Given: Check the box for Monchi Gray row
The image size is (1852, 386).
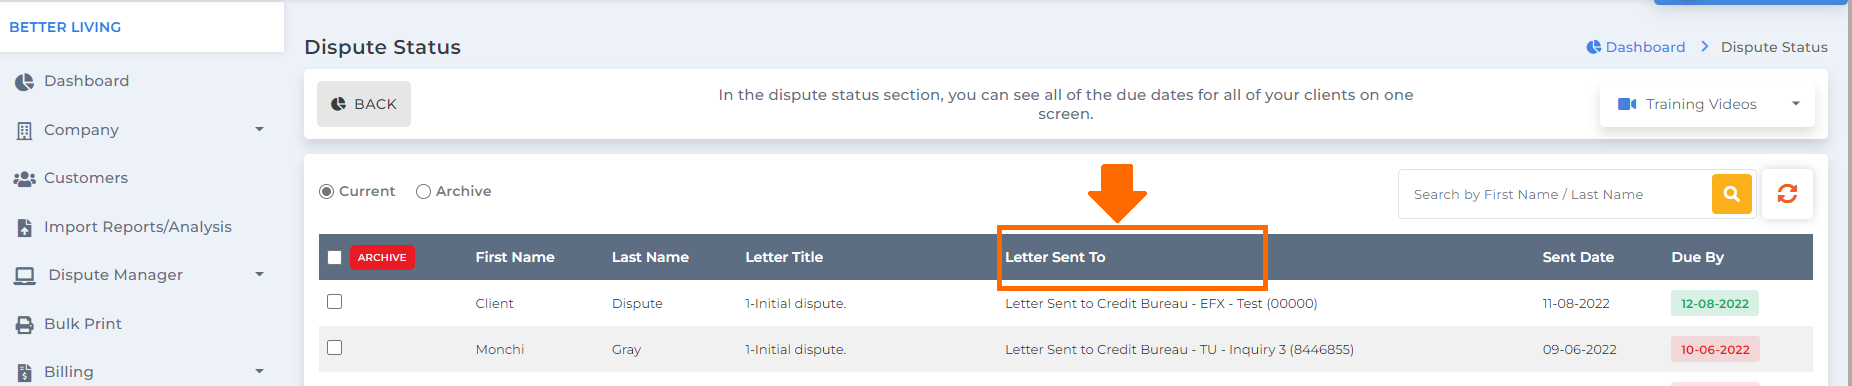Looking at the screenshot, I should [x=334, y=348].
